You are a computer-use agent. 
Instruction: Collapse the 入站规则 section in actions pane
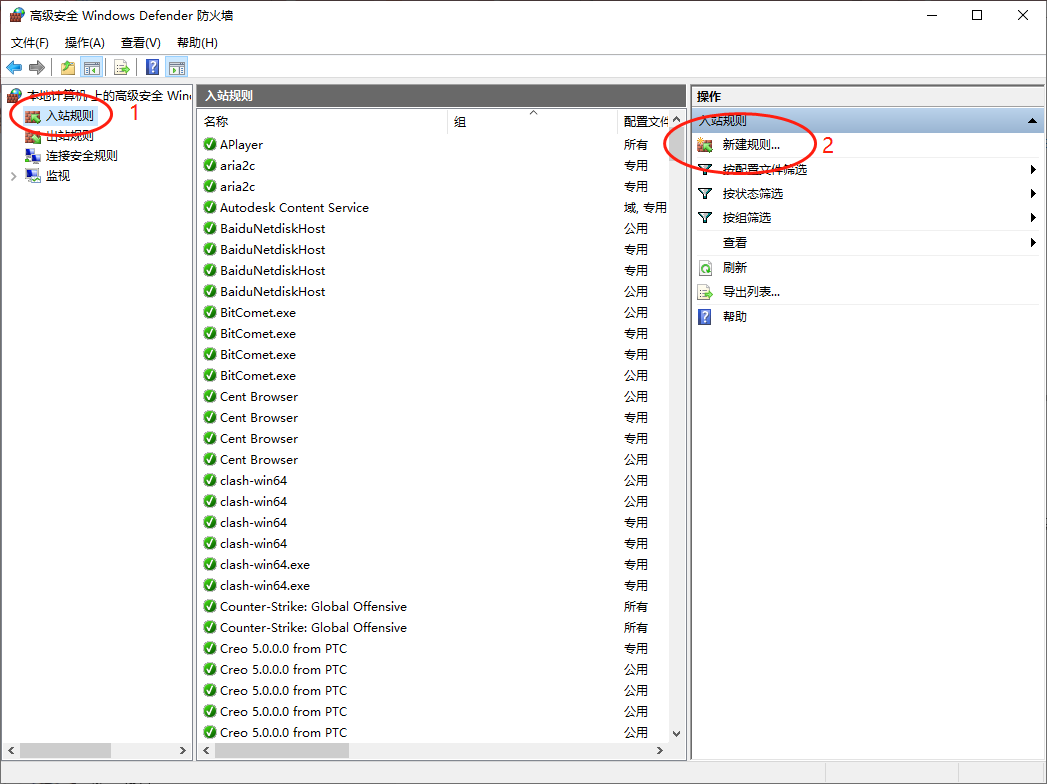coord(1032,120)
